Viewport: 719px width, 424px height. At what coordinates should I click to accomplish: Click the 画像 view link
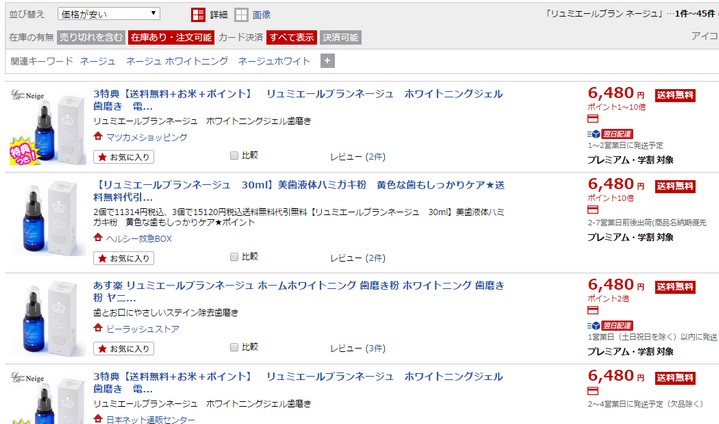[x=261, y=15]
